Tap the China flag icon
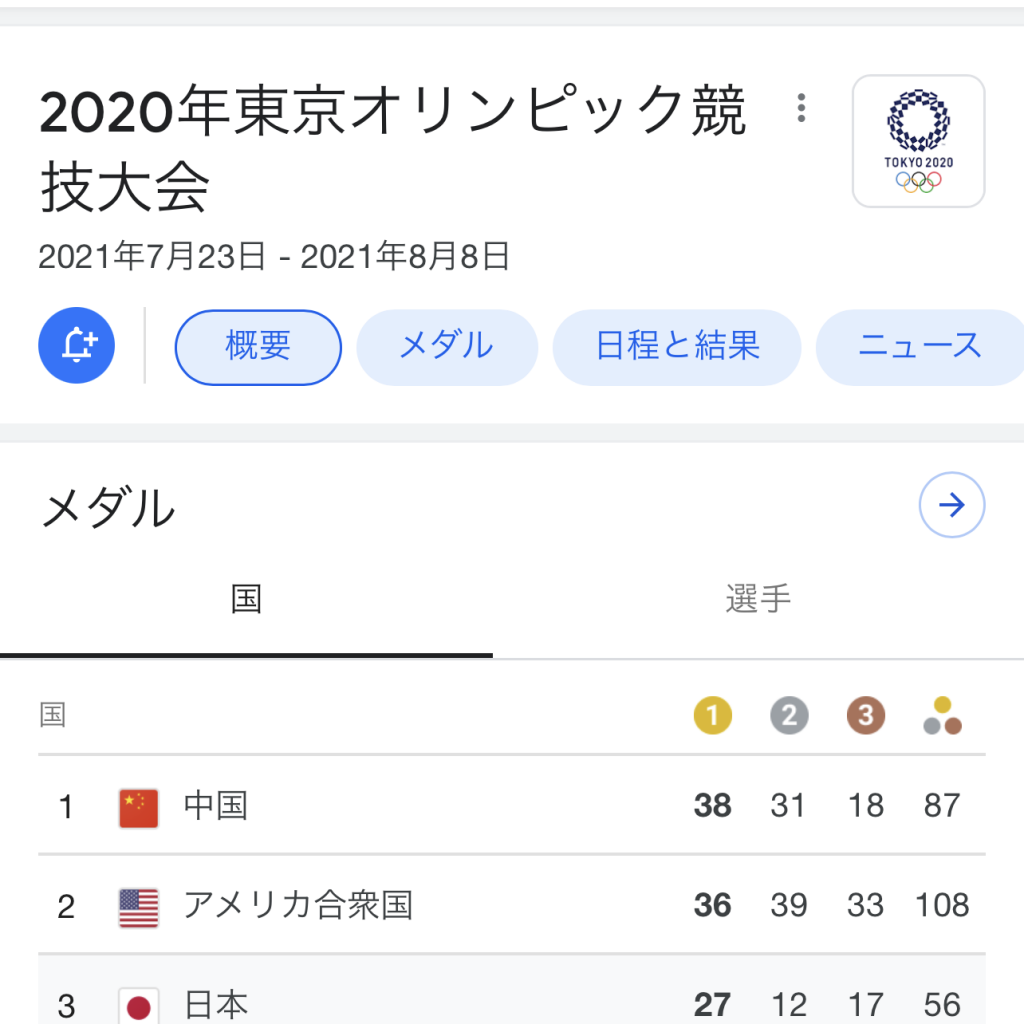 pos(138,808)
